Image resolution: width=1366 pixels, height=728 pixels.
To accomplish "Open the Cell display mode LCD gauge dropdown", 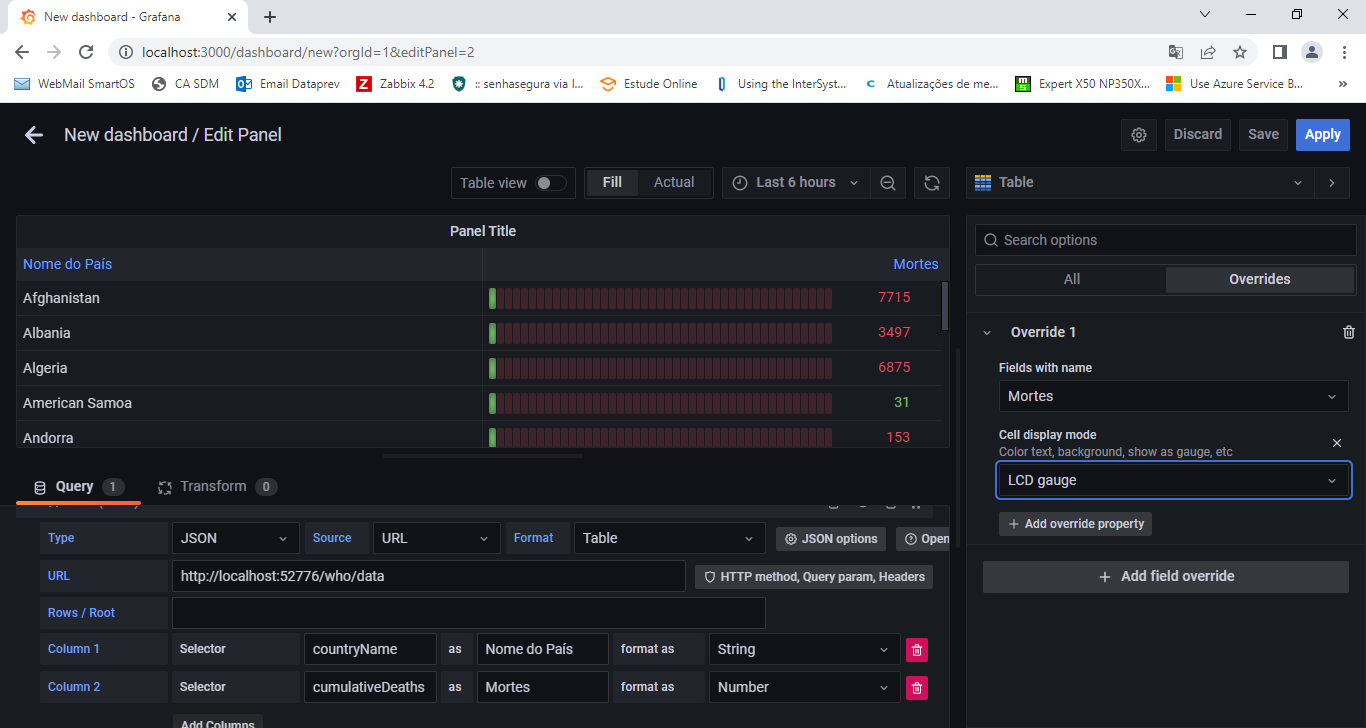I will click(1171, 481).
